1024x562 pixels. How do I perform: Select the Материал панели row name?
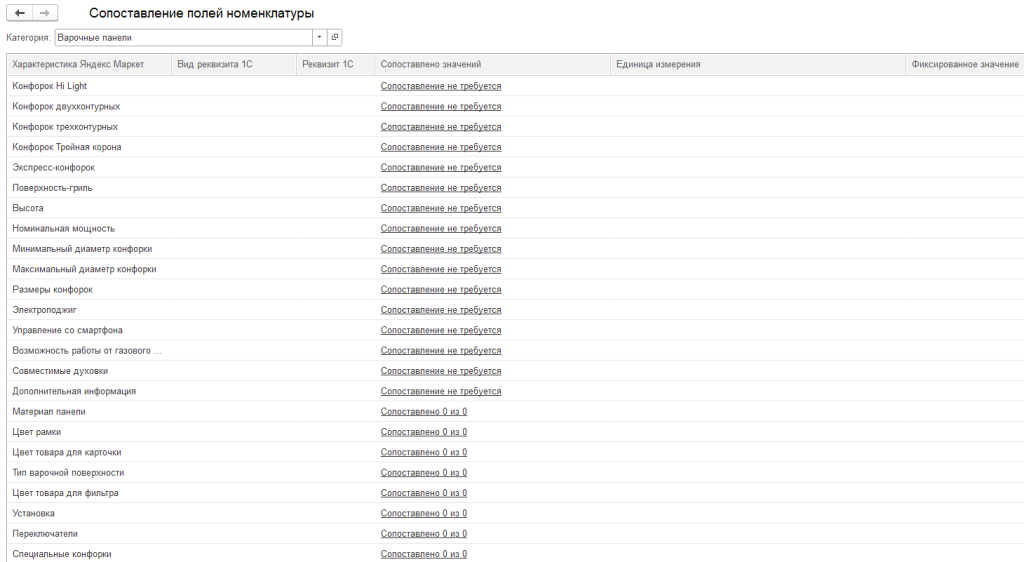49,412
